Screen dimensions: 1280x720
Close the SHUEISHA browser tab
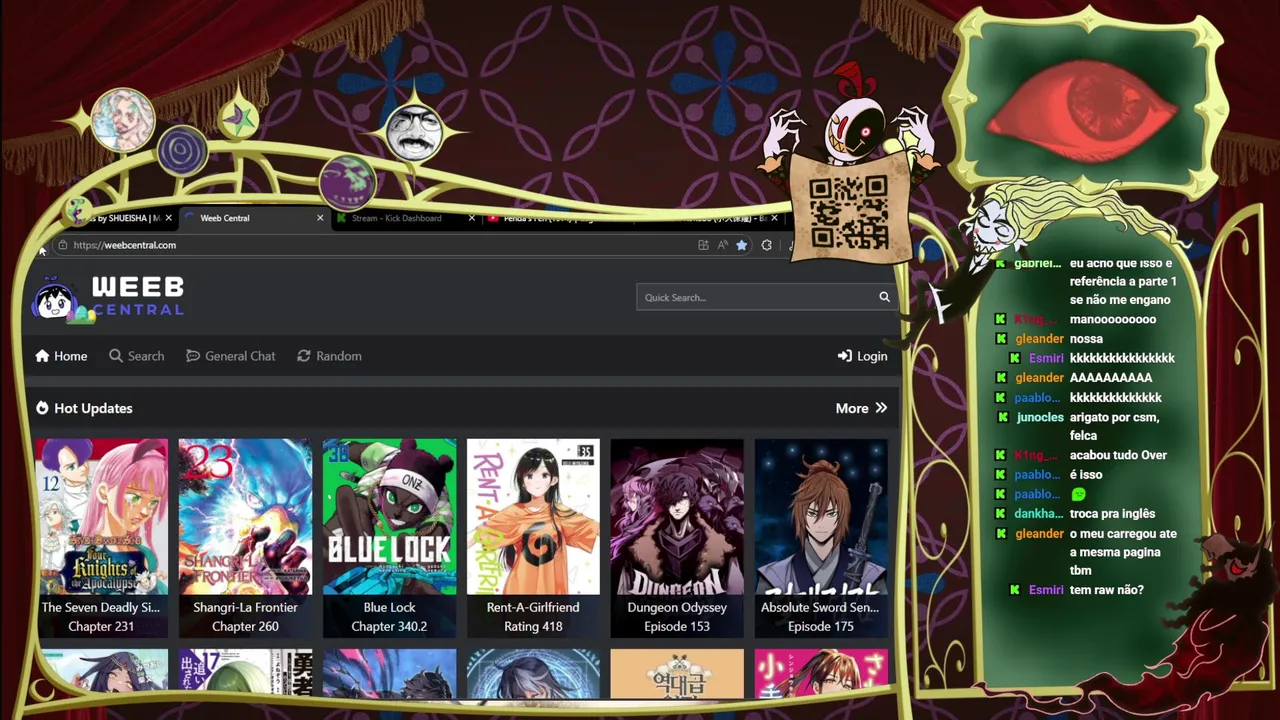168,218
